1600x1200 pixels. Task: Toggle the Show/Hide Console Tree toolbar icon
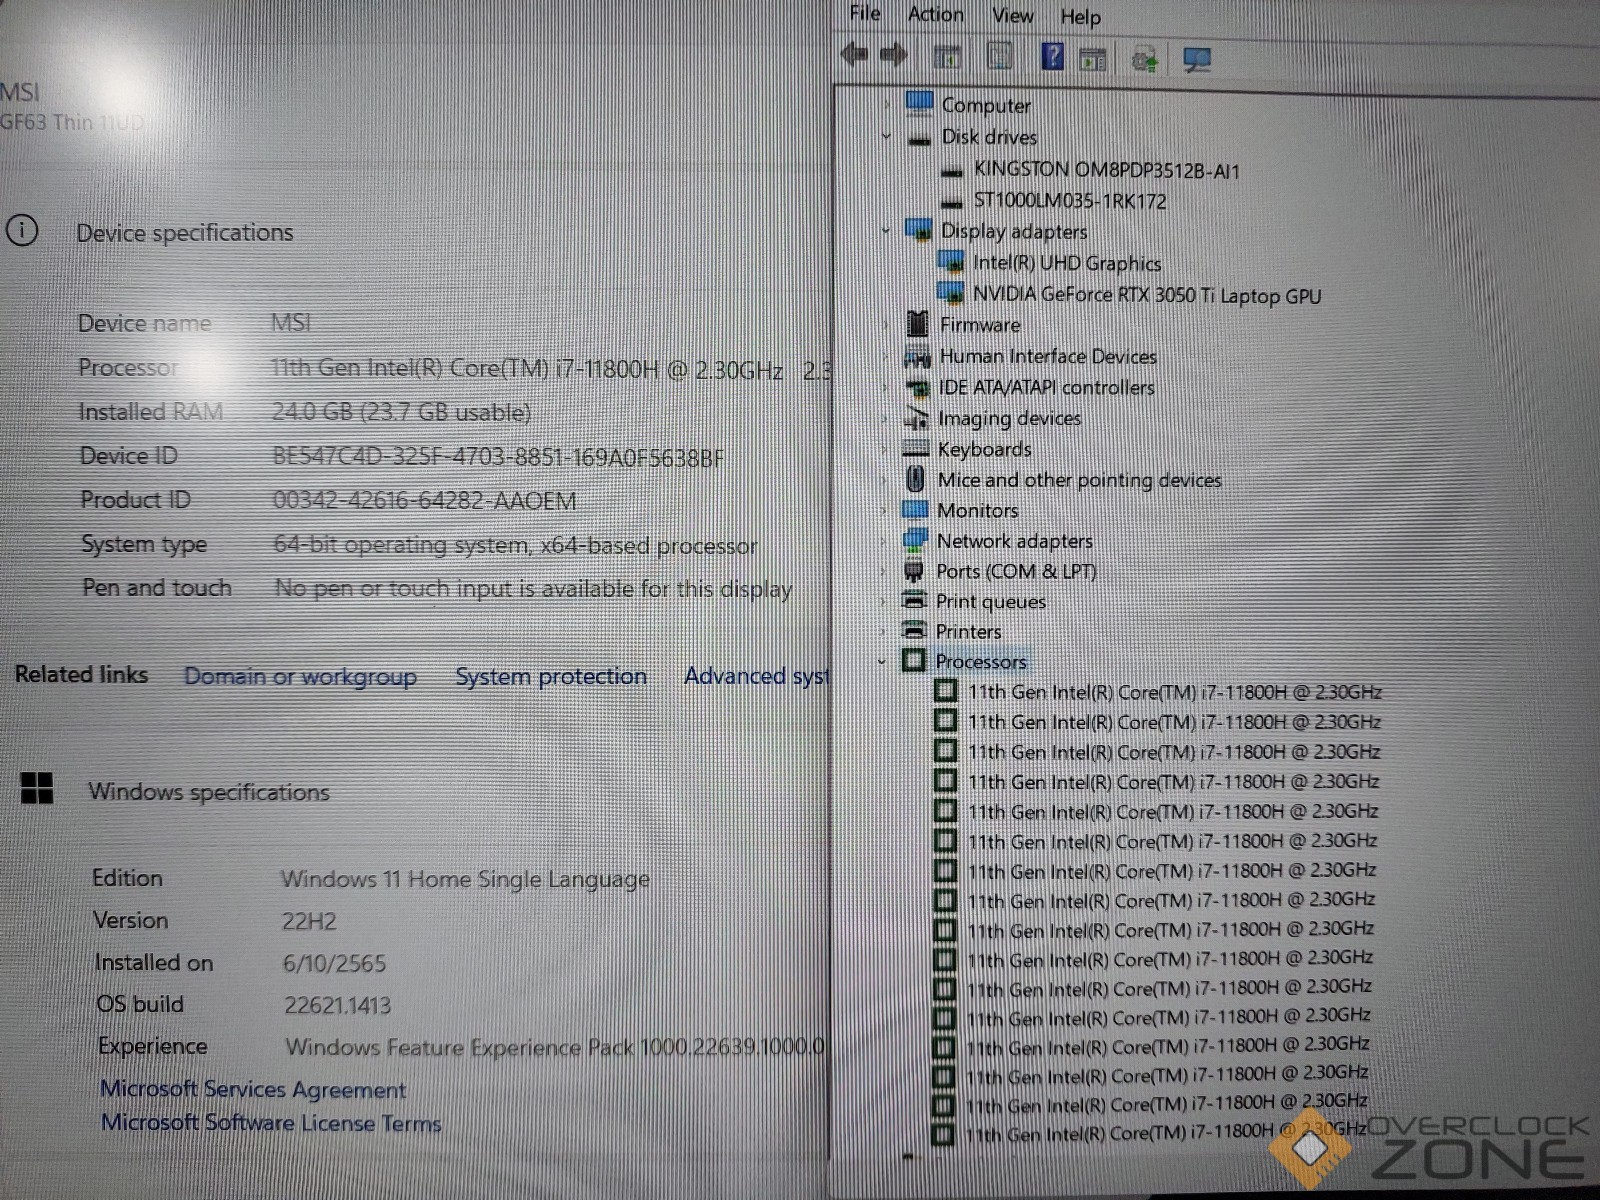pyautogui.click(x=947, y=57)
